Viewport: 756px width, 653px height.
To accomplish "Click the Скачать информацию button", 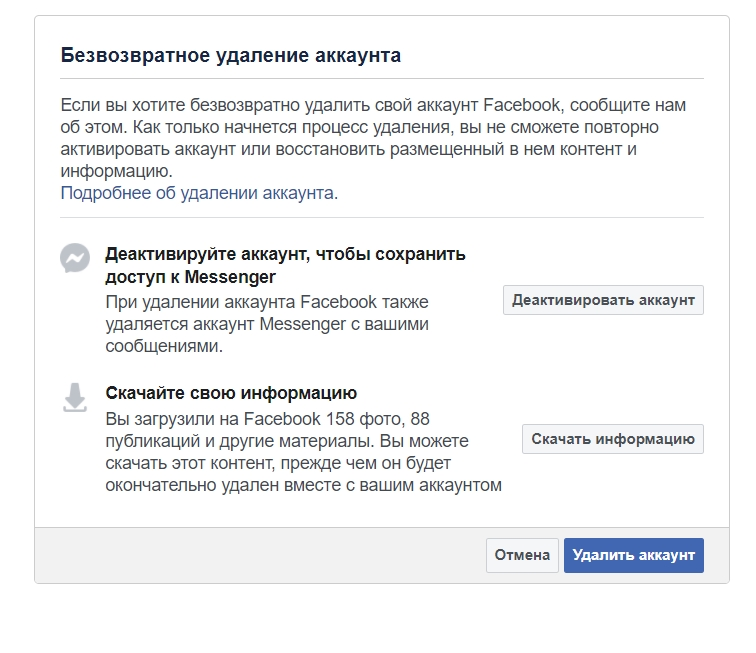I will coord(613,439).
